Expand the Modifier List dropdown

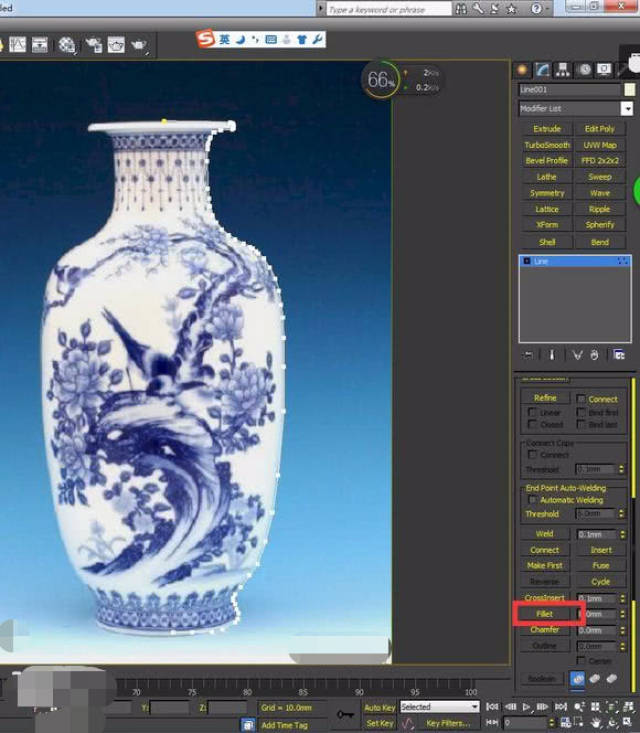(627, 108)
